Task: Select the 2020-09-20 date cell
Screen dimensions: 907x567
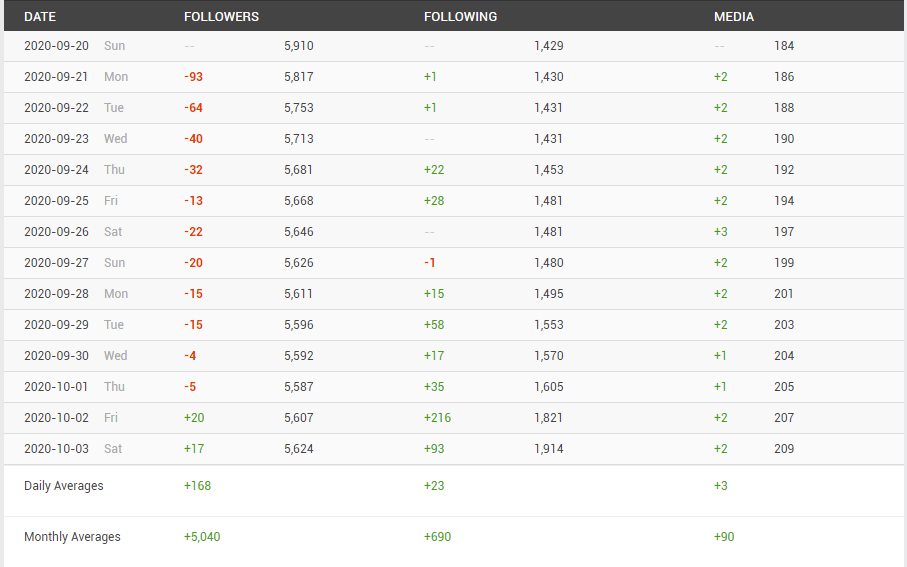Action: [56, 46]
